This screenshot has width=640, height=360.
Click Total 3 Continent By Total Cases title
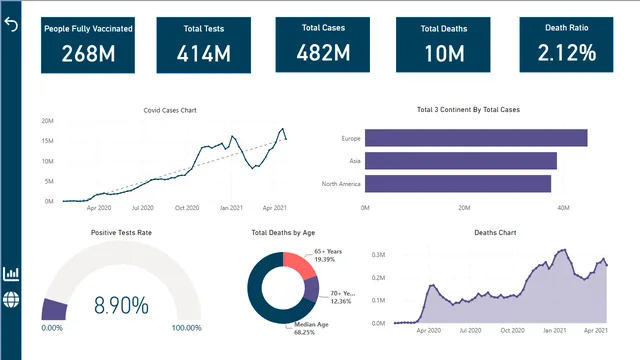468,109
